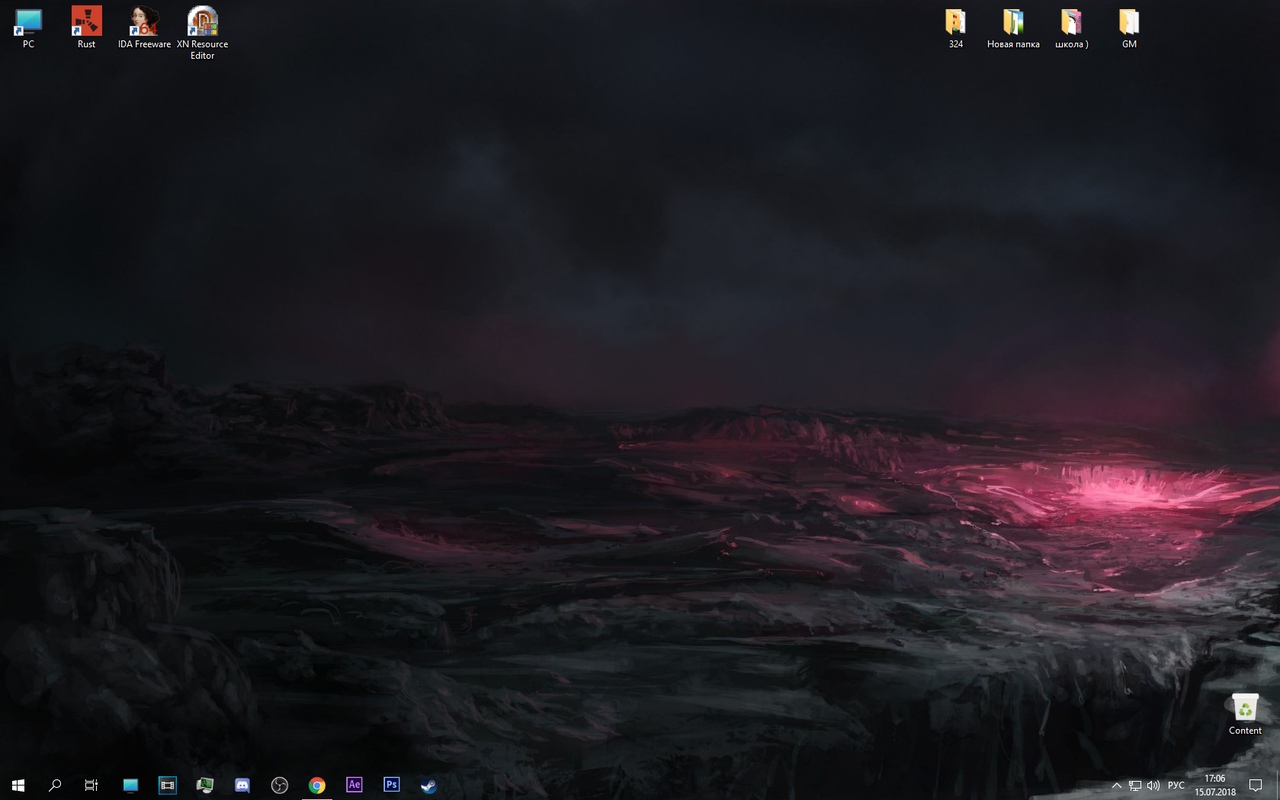Select the XN Resource Editor shortcut
This screenshot has height=800, width=1280.
[203, 34]
